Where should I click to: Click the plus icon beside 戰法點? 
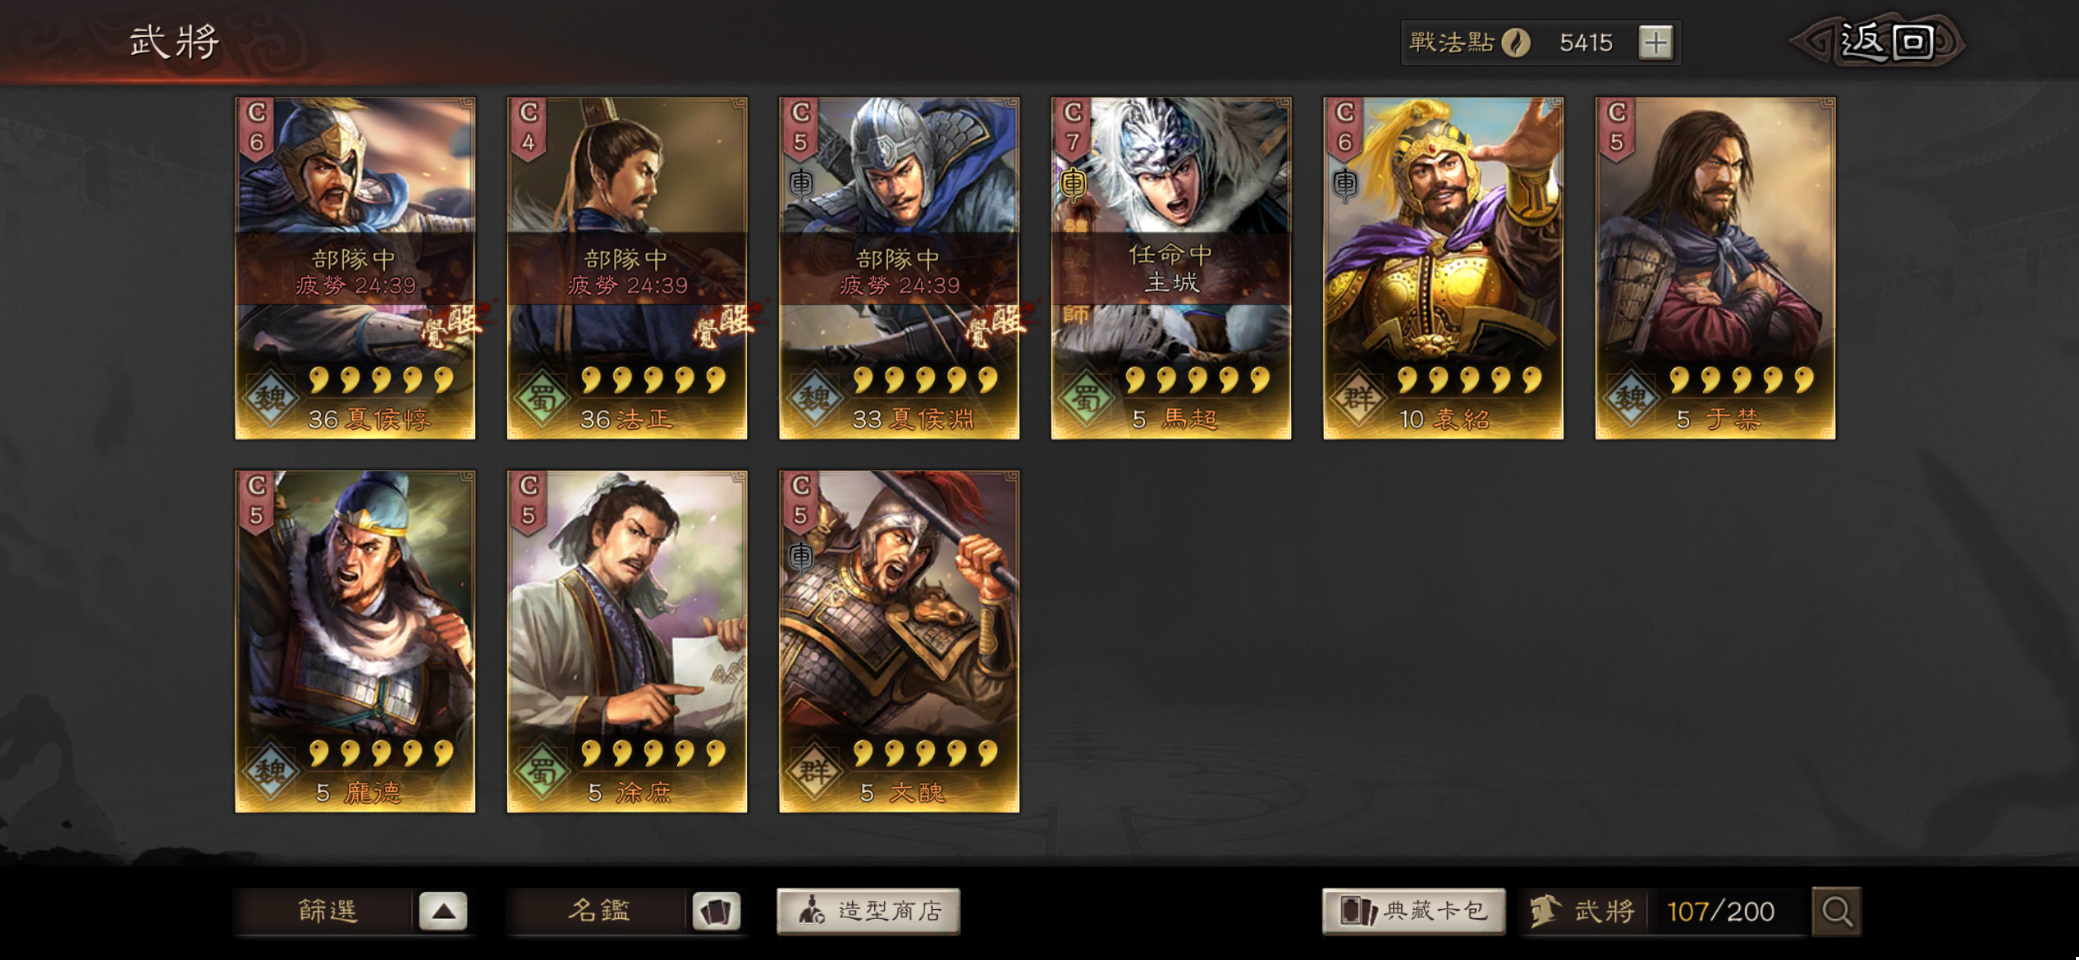click(x=1656, y=42)
